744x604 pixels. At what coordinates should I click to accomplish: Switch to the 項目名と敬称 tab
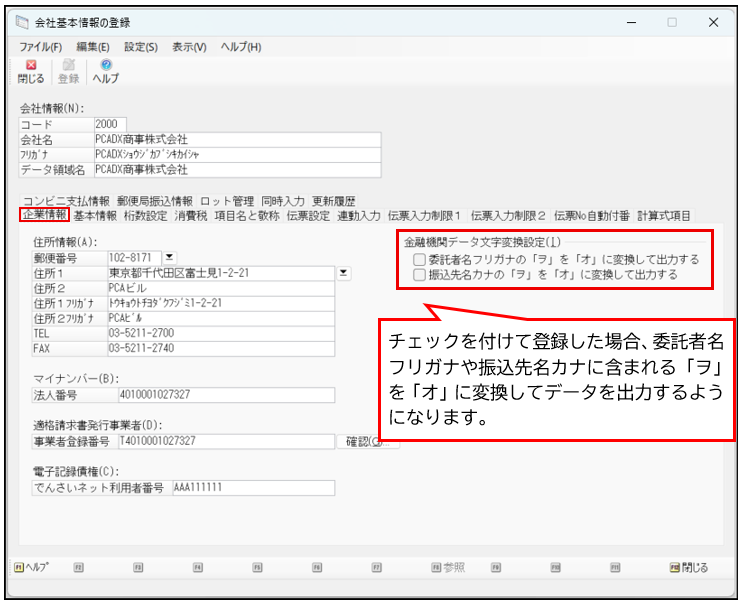[247, 216]
